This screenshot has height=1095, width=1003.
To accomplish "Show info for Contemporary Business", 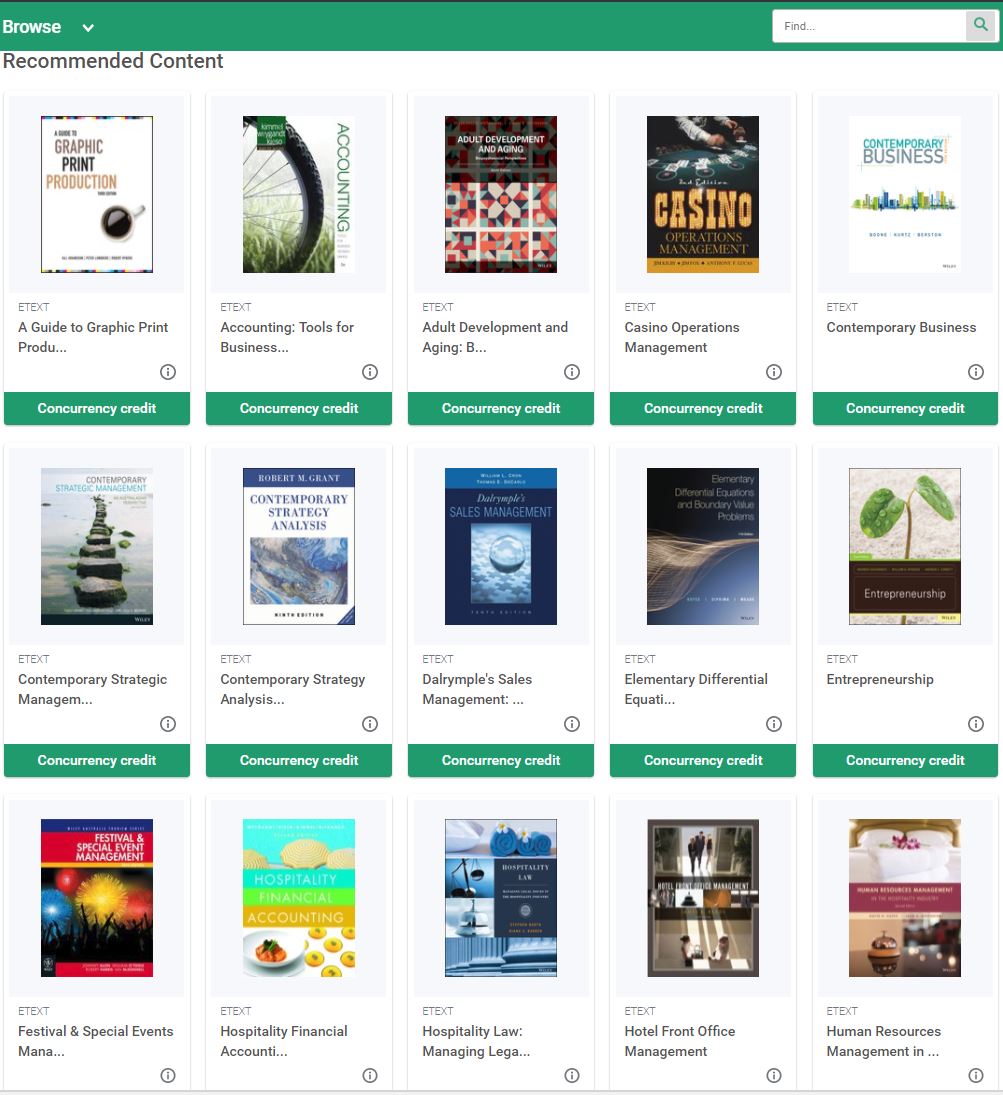I will click(x=976, y=372).
